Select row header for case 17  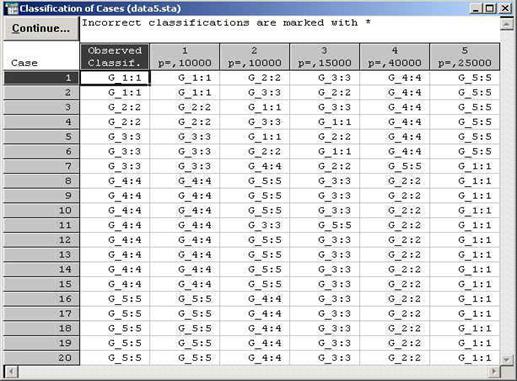tap(41, 313)
